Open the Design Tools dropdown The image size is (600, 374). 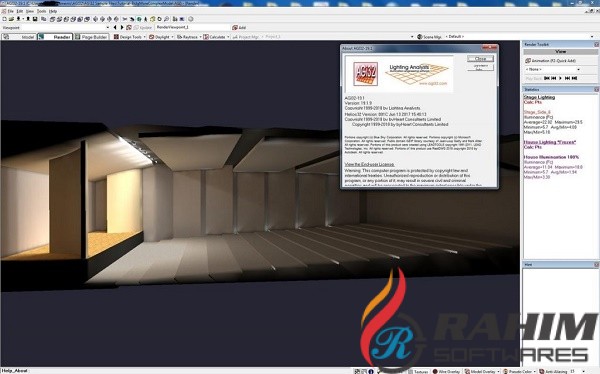(x=144, y=37)
